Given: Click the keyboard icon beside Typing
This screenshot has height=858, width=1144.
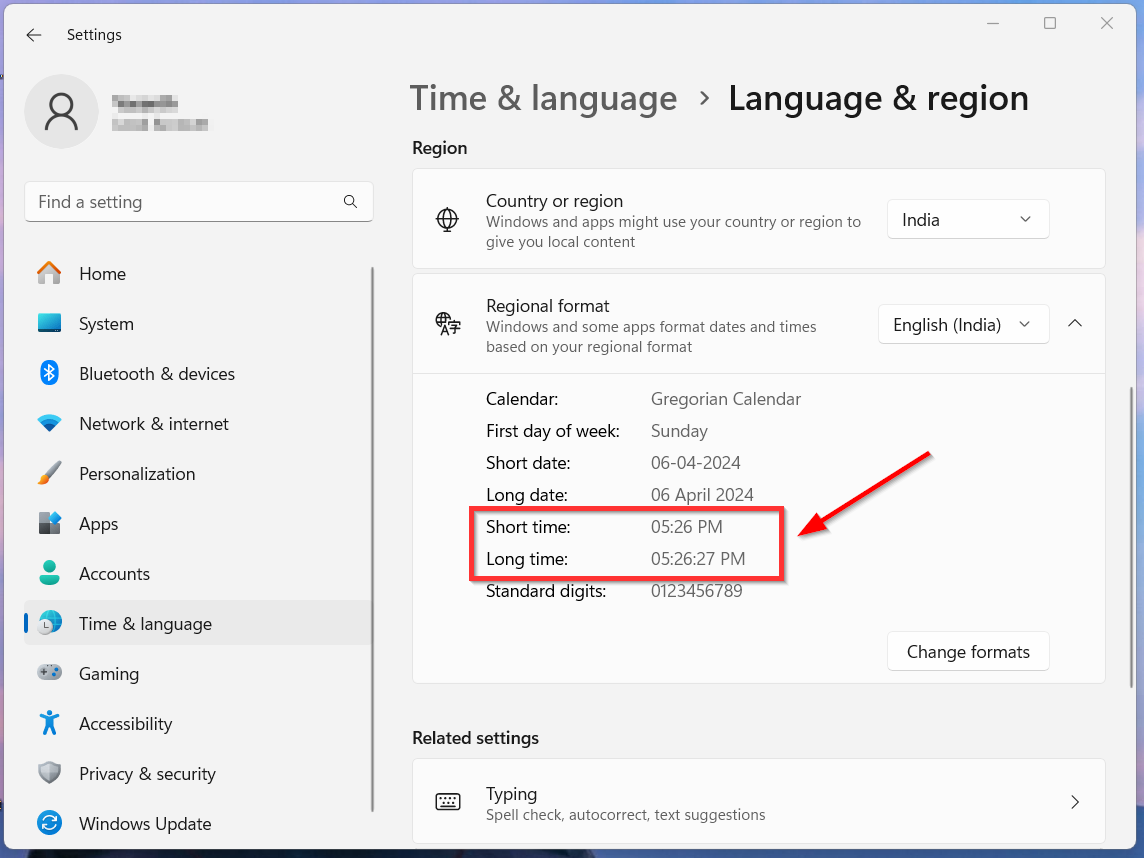Looking at the screenshot, I should pyautogui.click(x=448, y=802).
